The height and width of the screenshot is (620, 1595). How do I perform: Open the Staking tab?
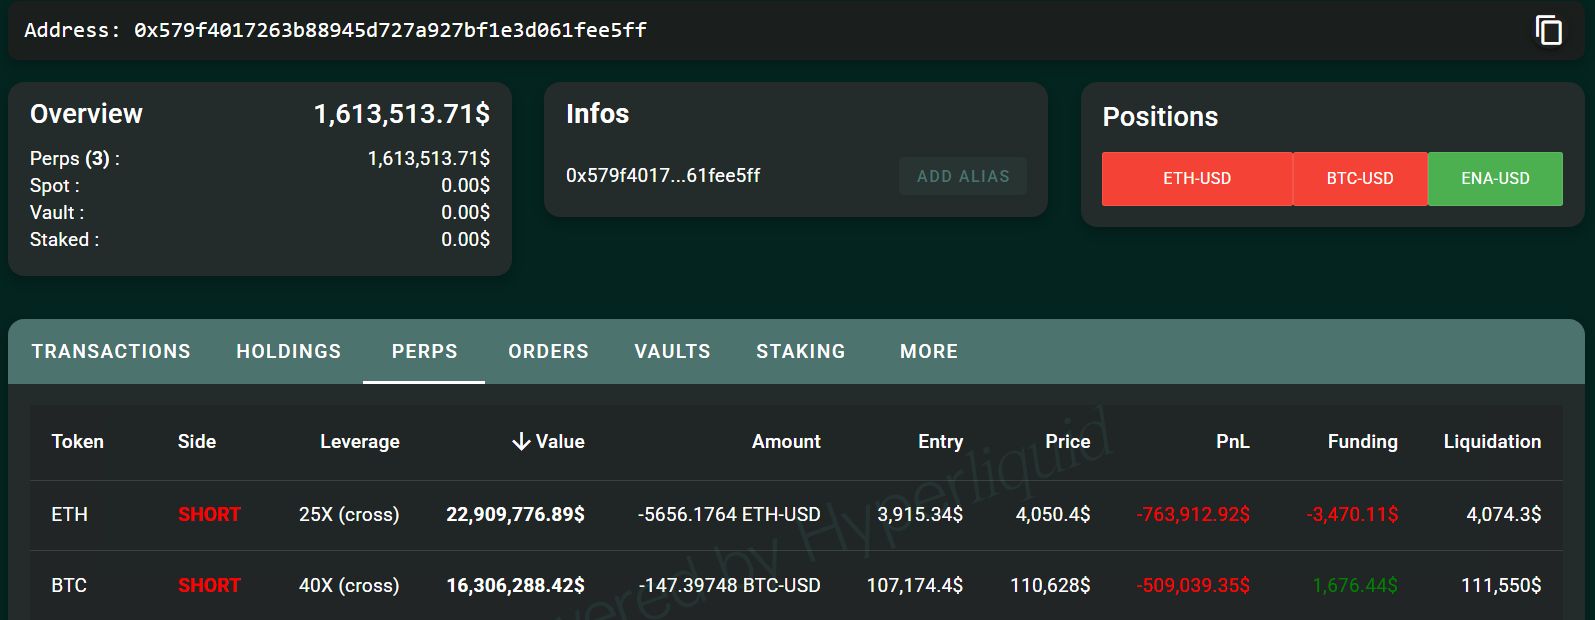pos(800,352)
